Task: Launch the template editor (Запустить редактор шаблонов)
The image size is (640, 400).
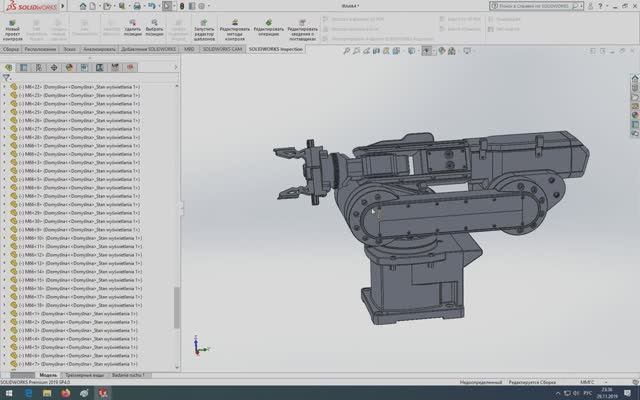Action: tap(204, 26)
